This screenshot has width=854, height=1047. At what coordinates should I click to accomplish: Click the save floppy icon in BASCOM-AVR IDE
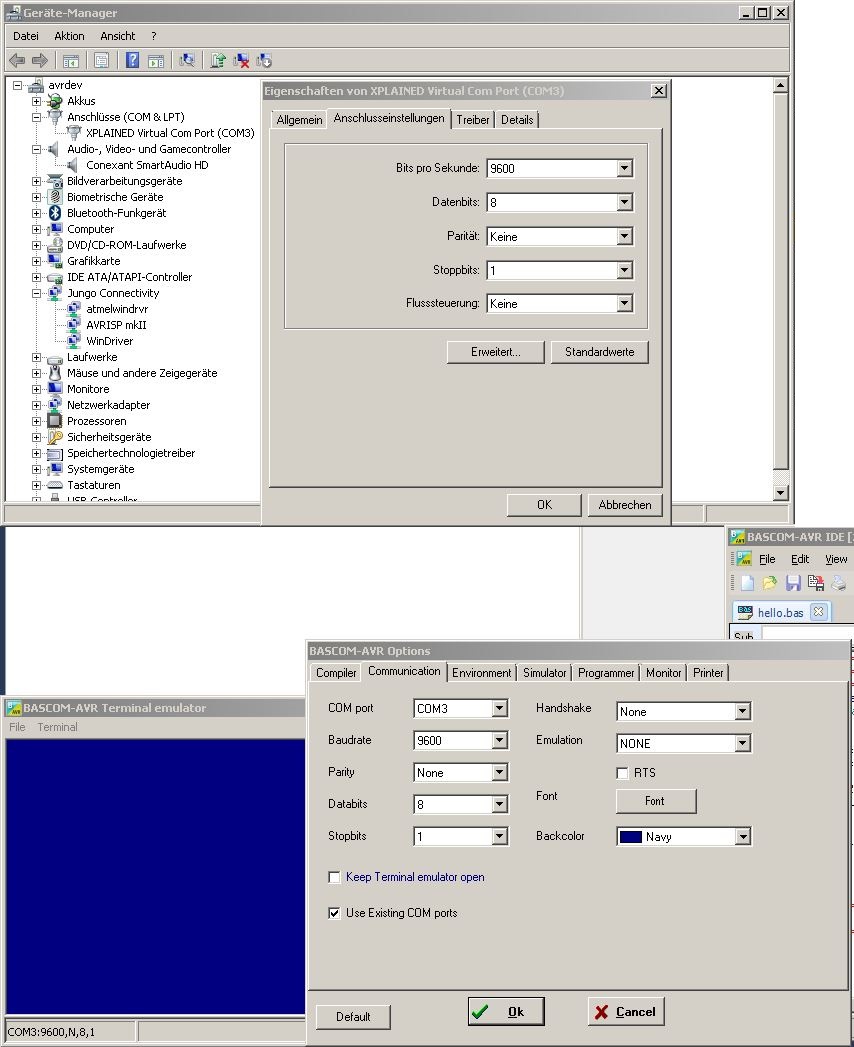[793, 583]
